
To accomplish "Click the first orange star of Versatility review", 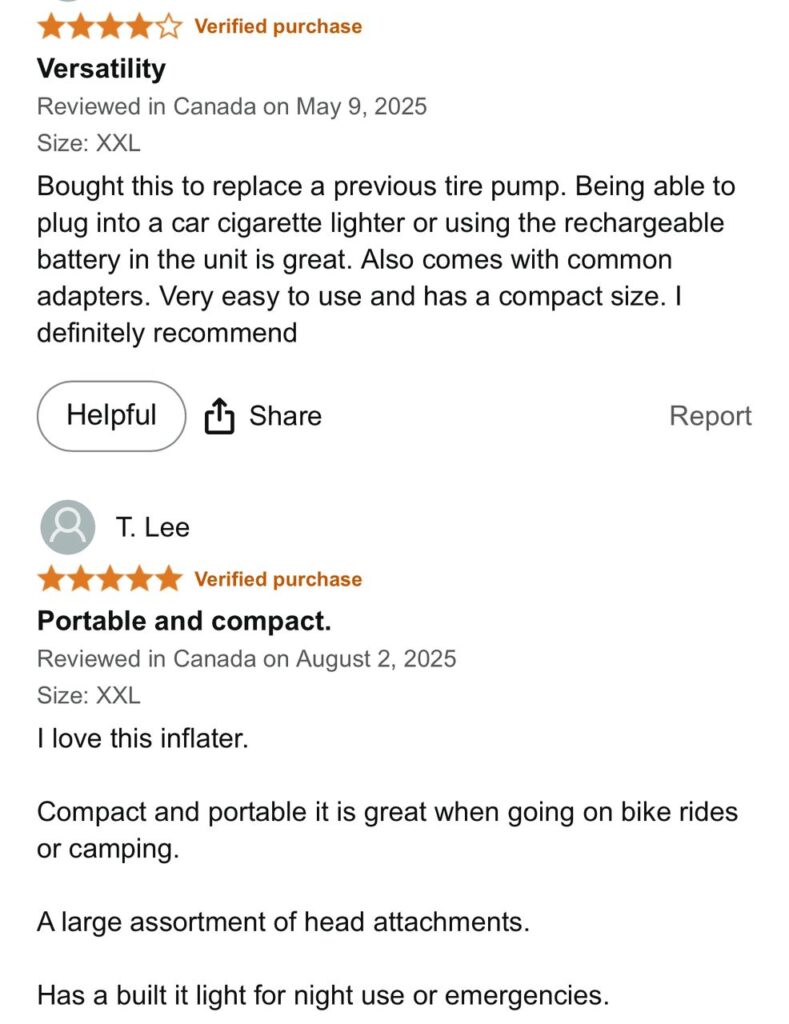I will tap(50, 27).
